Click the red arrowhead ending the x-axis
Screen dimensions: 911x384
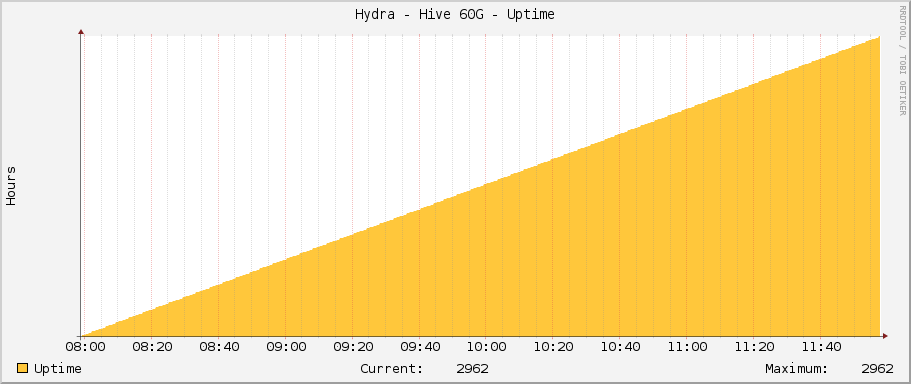coord(885,336)
